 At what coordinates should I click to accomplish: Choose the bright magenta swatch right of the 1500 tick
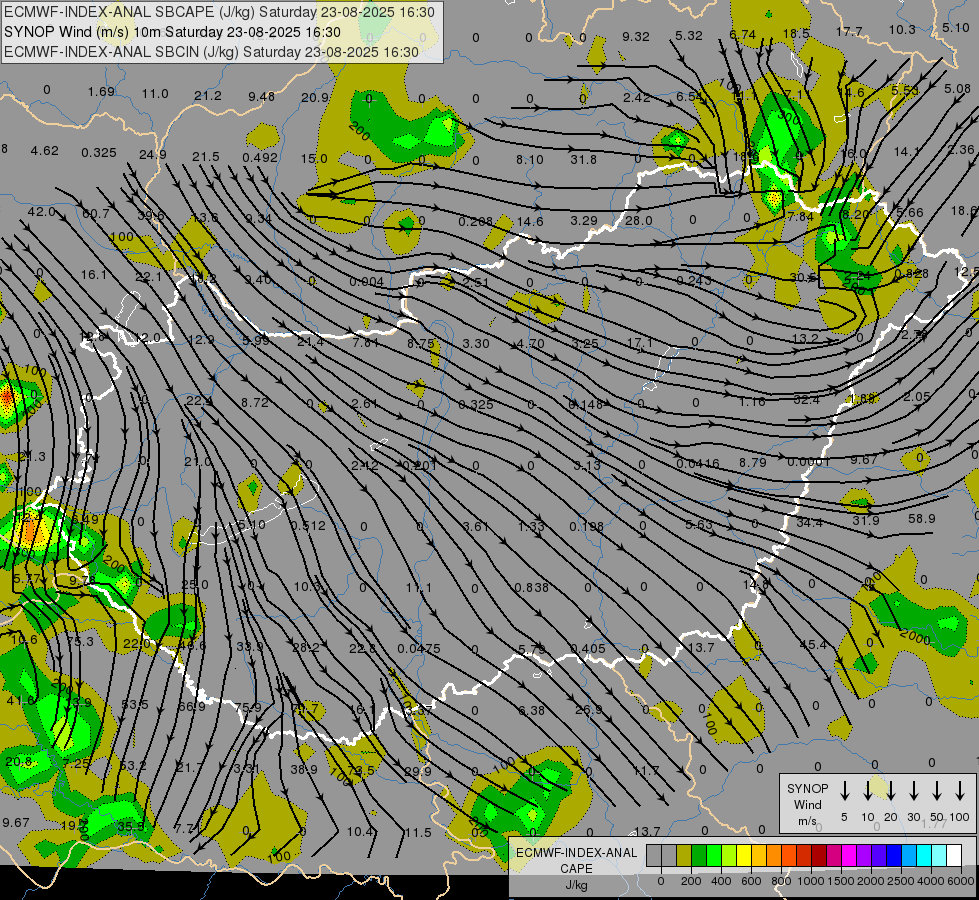click(x=849, y=855)
